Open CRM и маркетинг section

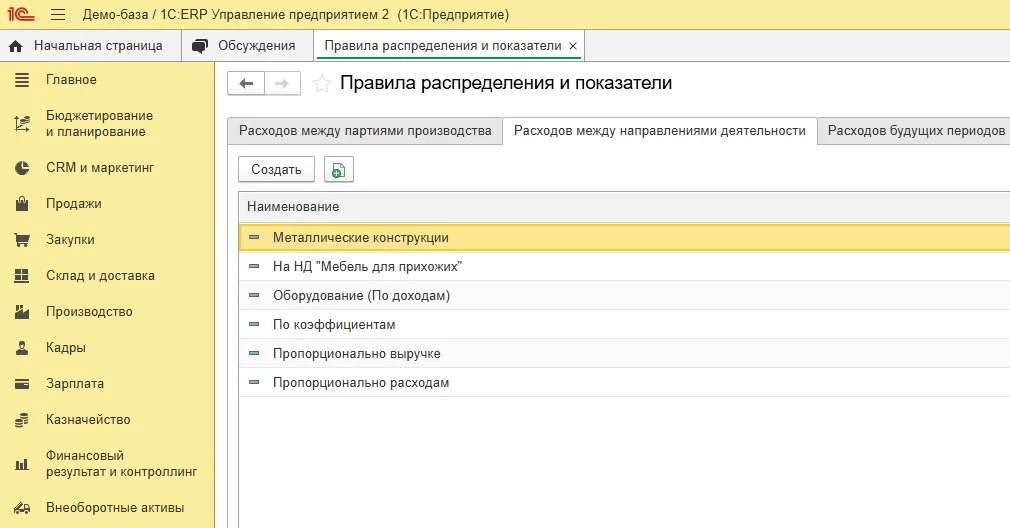pos(100,167)
